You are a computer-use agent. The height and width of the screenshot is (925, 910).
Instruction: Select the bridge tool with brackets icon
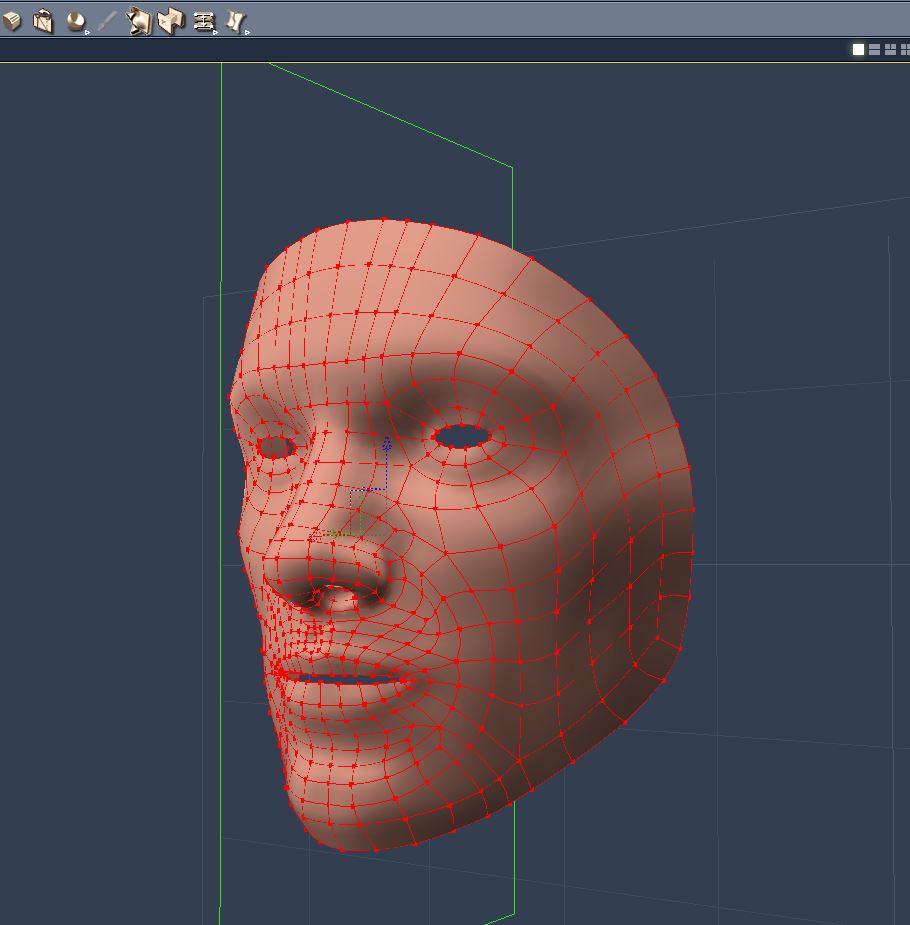(x=203, y=21)
